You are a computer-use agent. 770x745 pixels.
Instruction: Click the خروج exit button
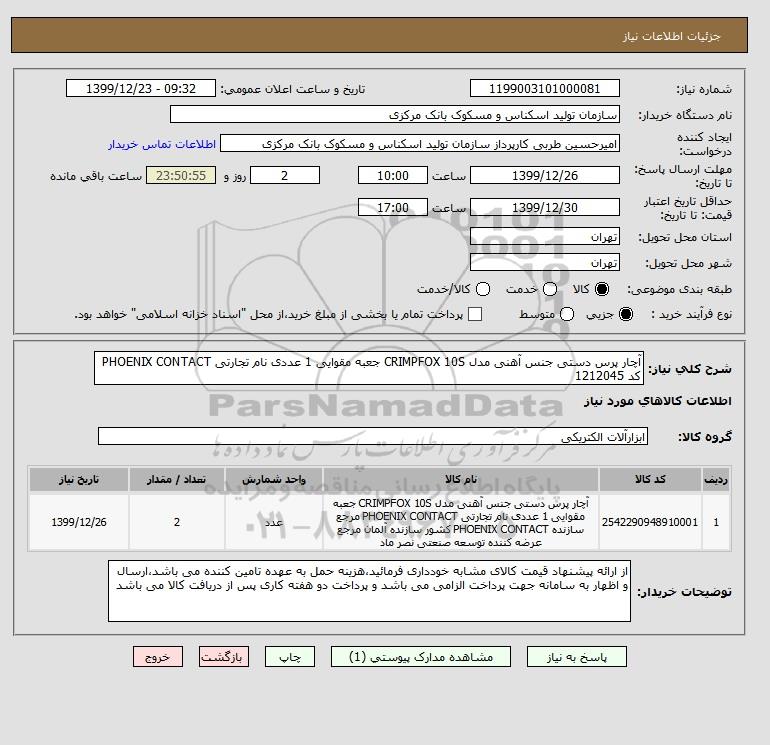coord(158,657)
